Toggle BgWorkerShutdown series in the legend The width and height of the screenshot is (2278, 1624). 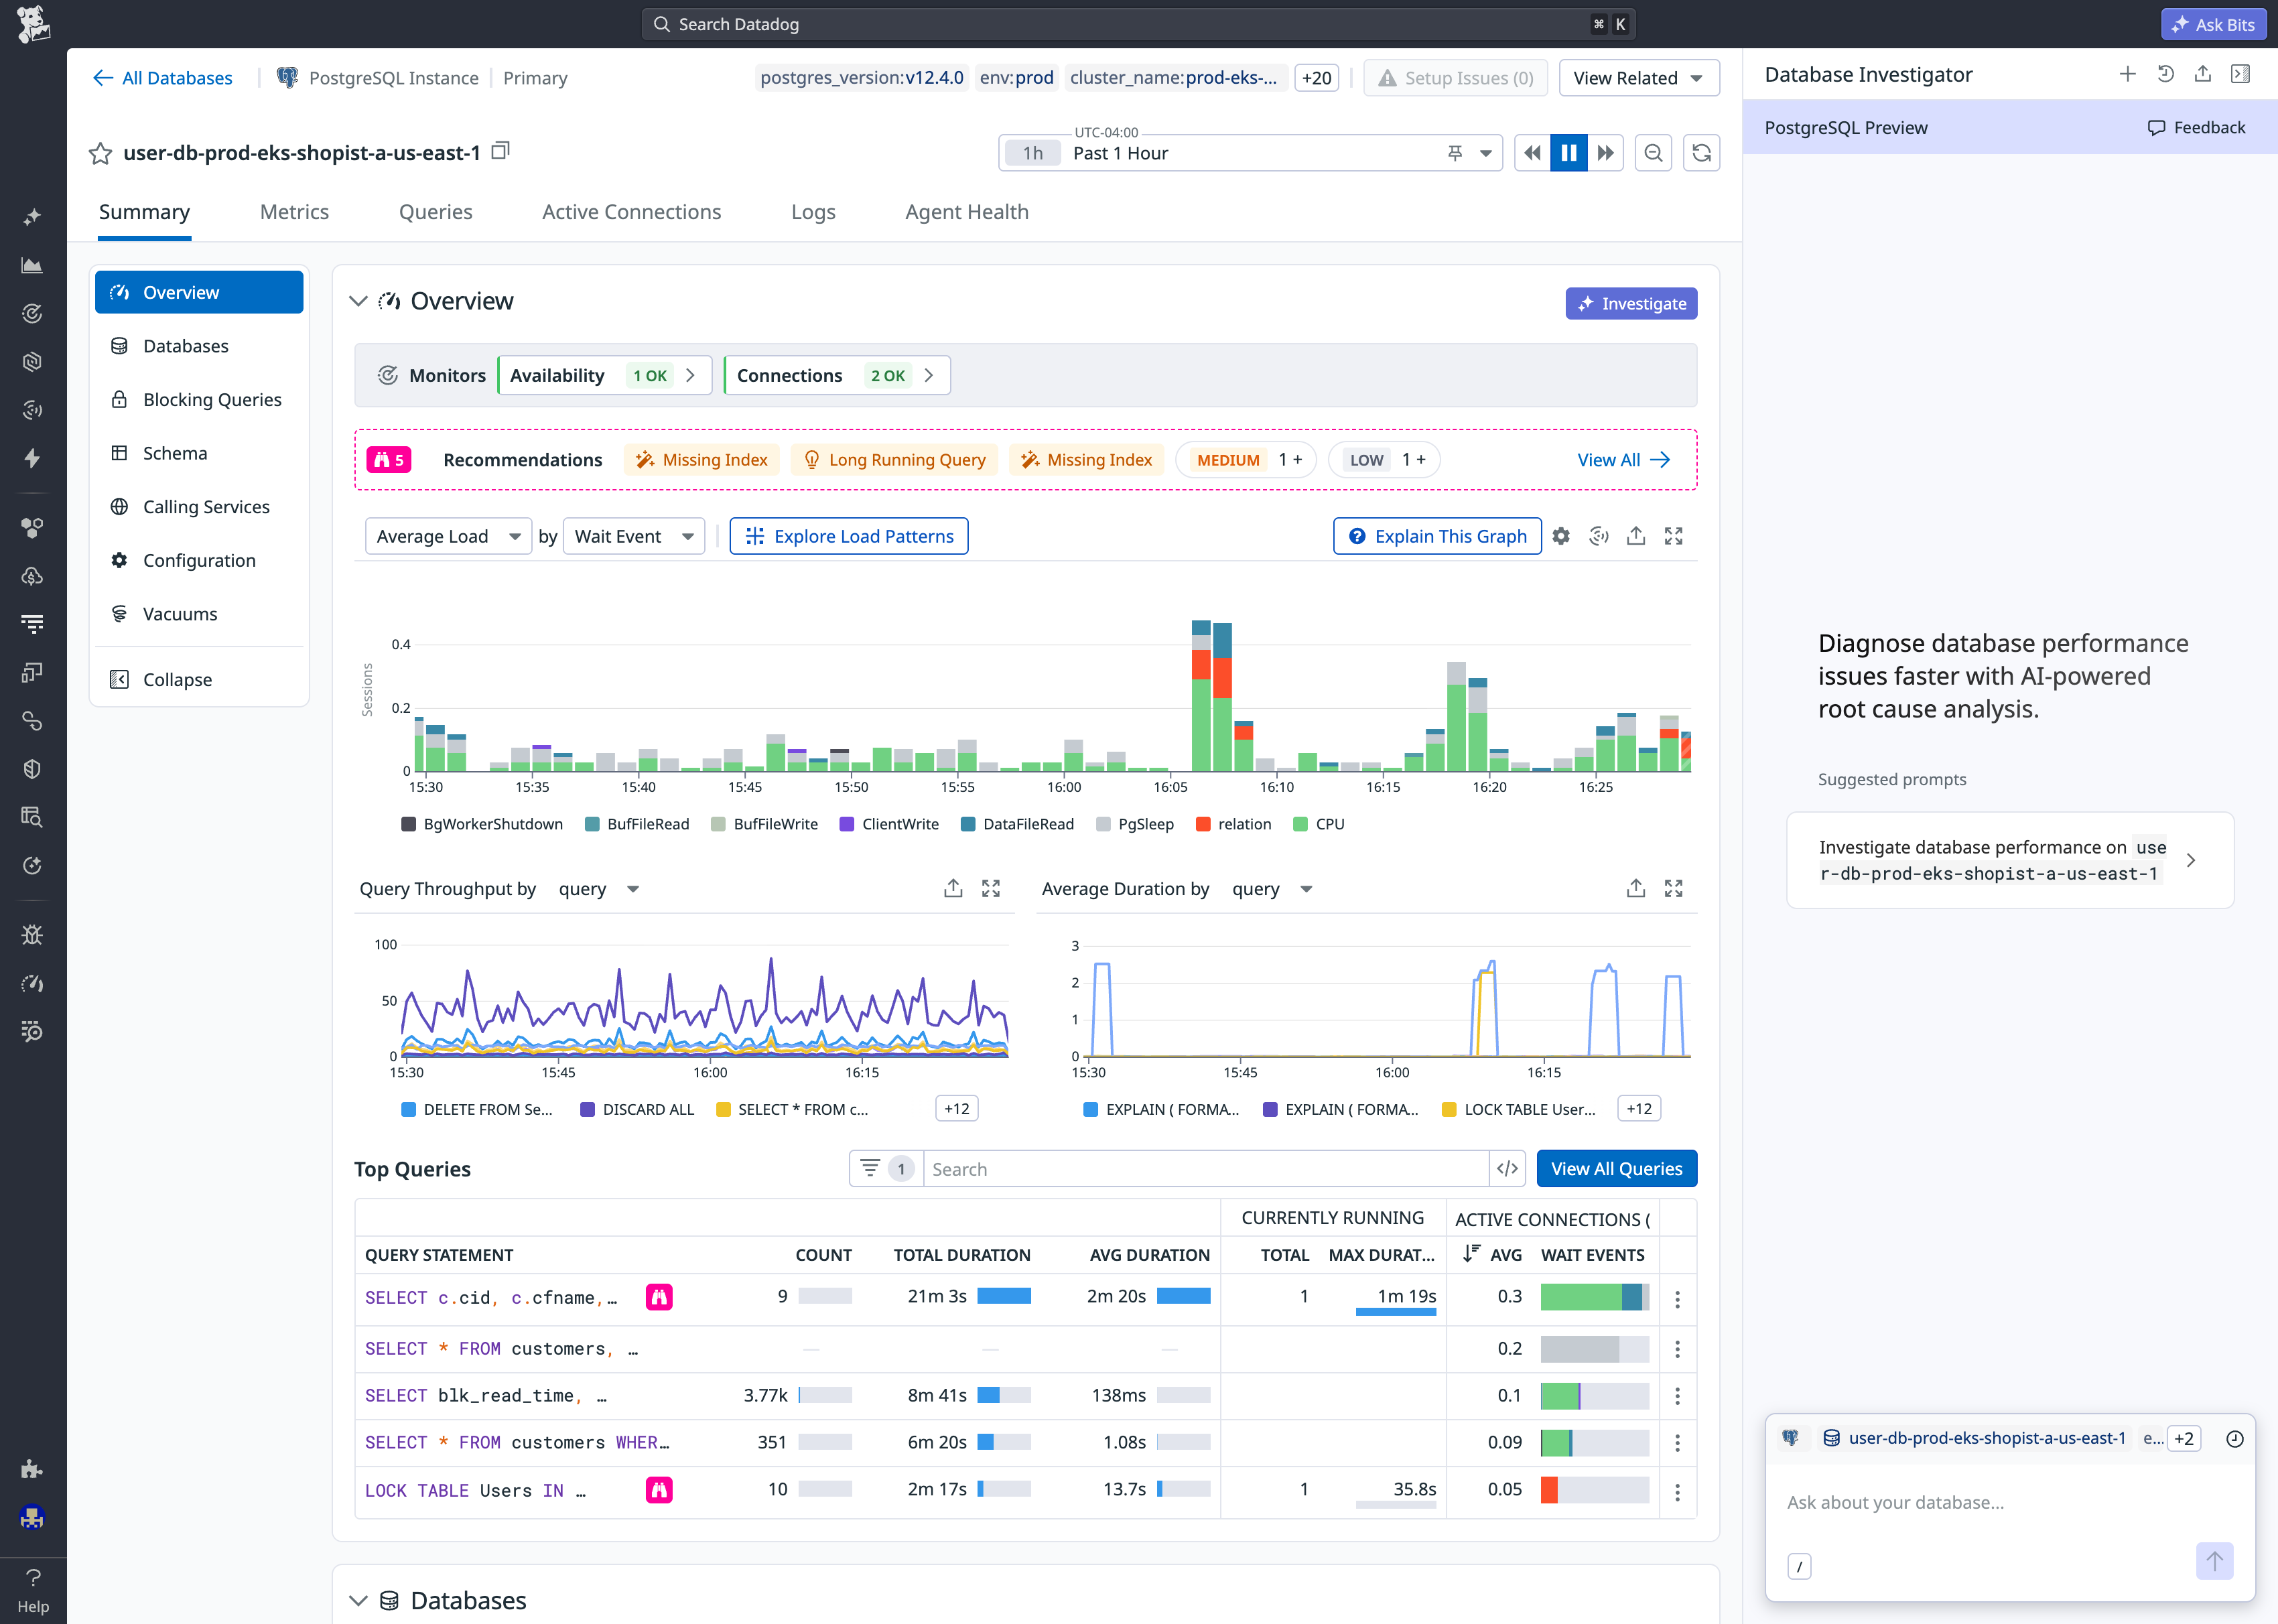point(482,824)
